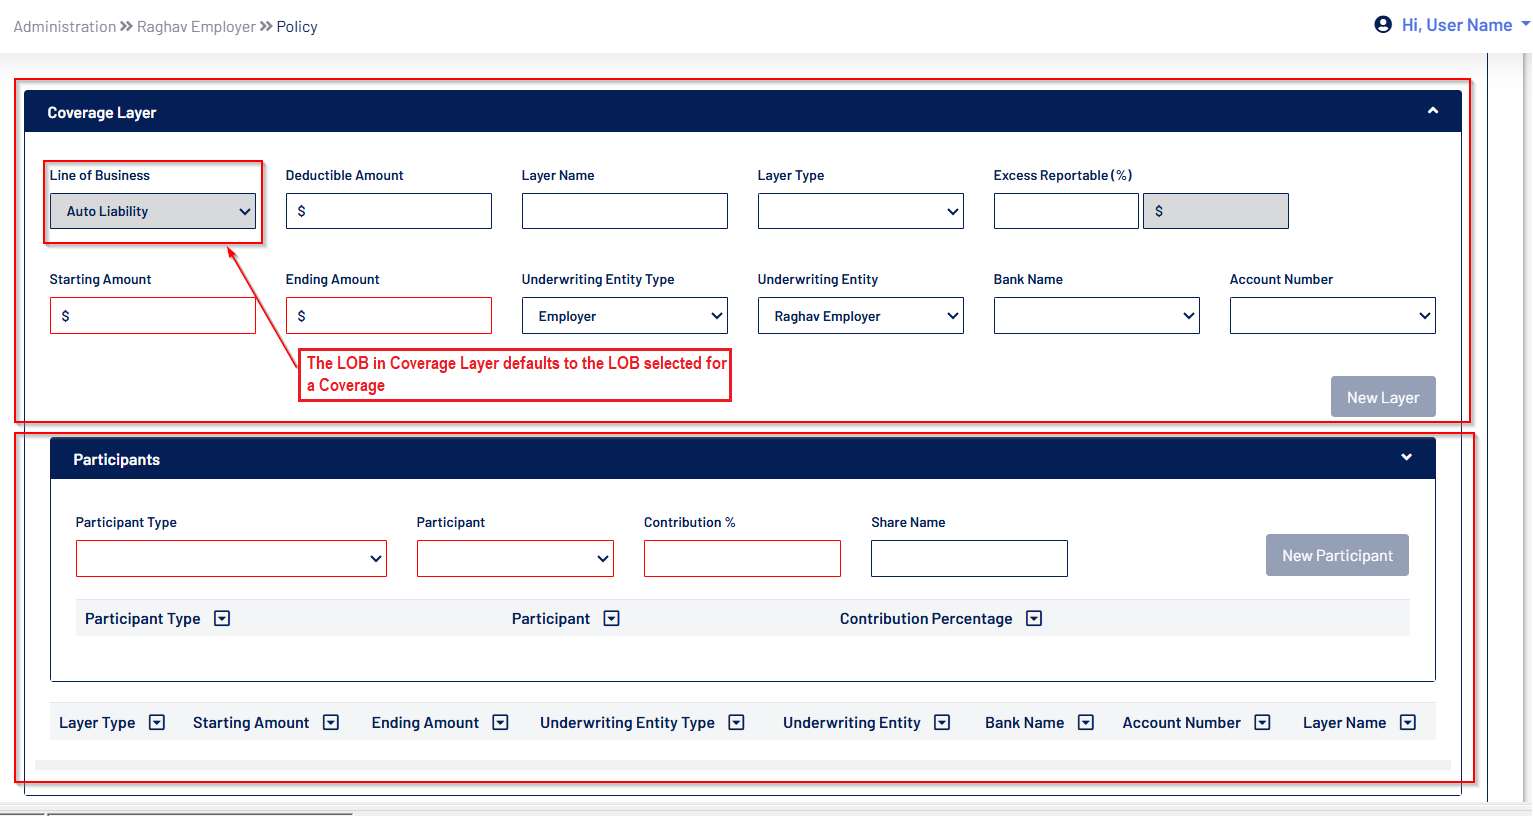Open Layer Type column filter icon
Image resolution: width=1533 pixels, height=816 pixels.
pos(157,722)
